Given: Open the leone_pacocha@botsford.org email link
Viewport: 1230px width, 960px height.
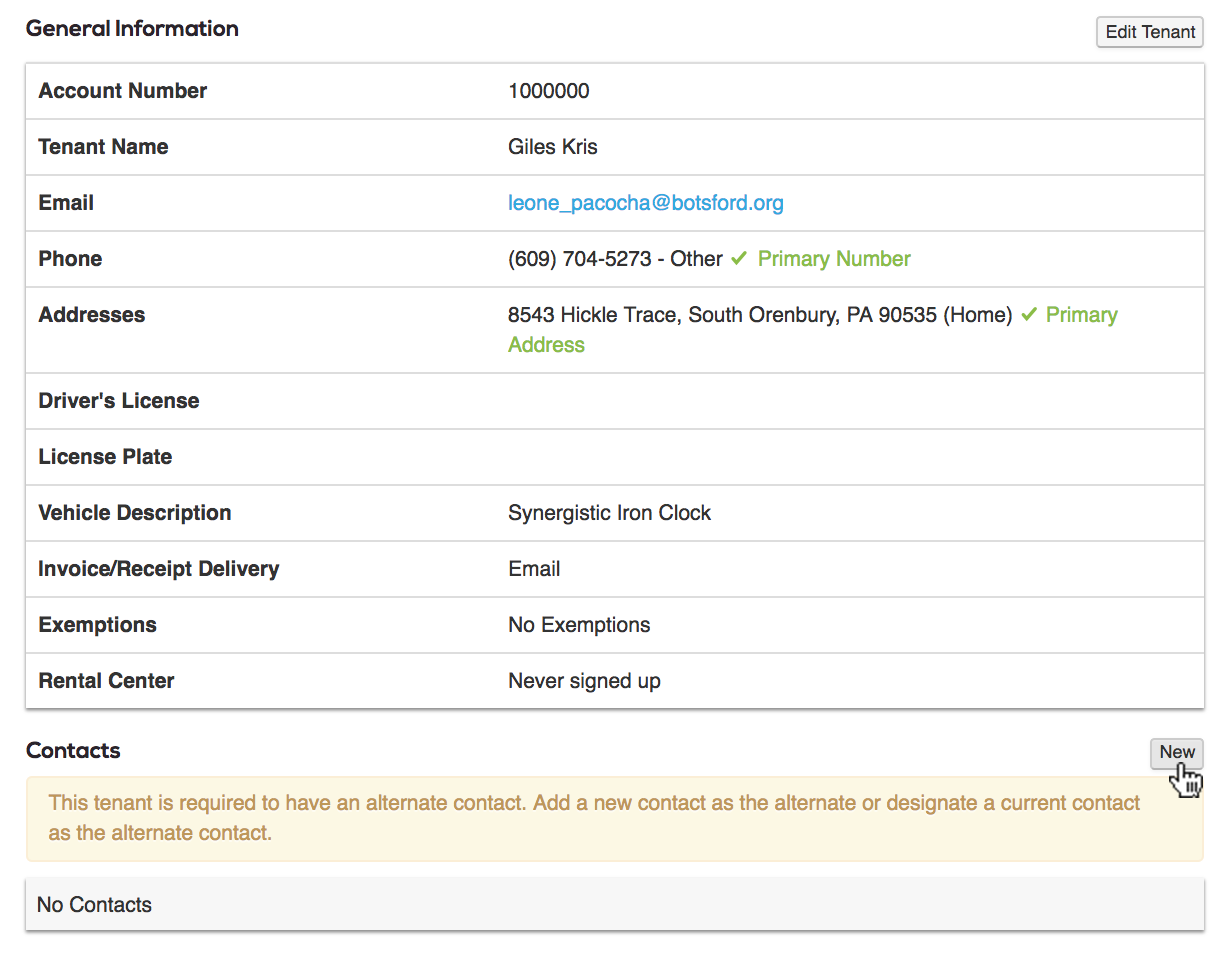Looking at the screenshot, I should click(645, 203).
